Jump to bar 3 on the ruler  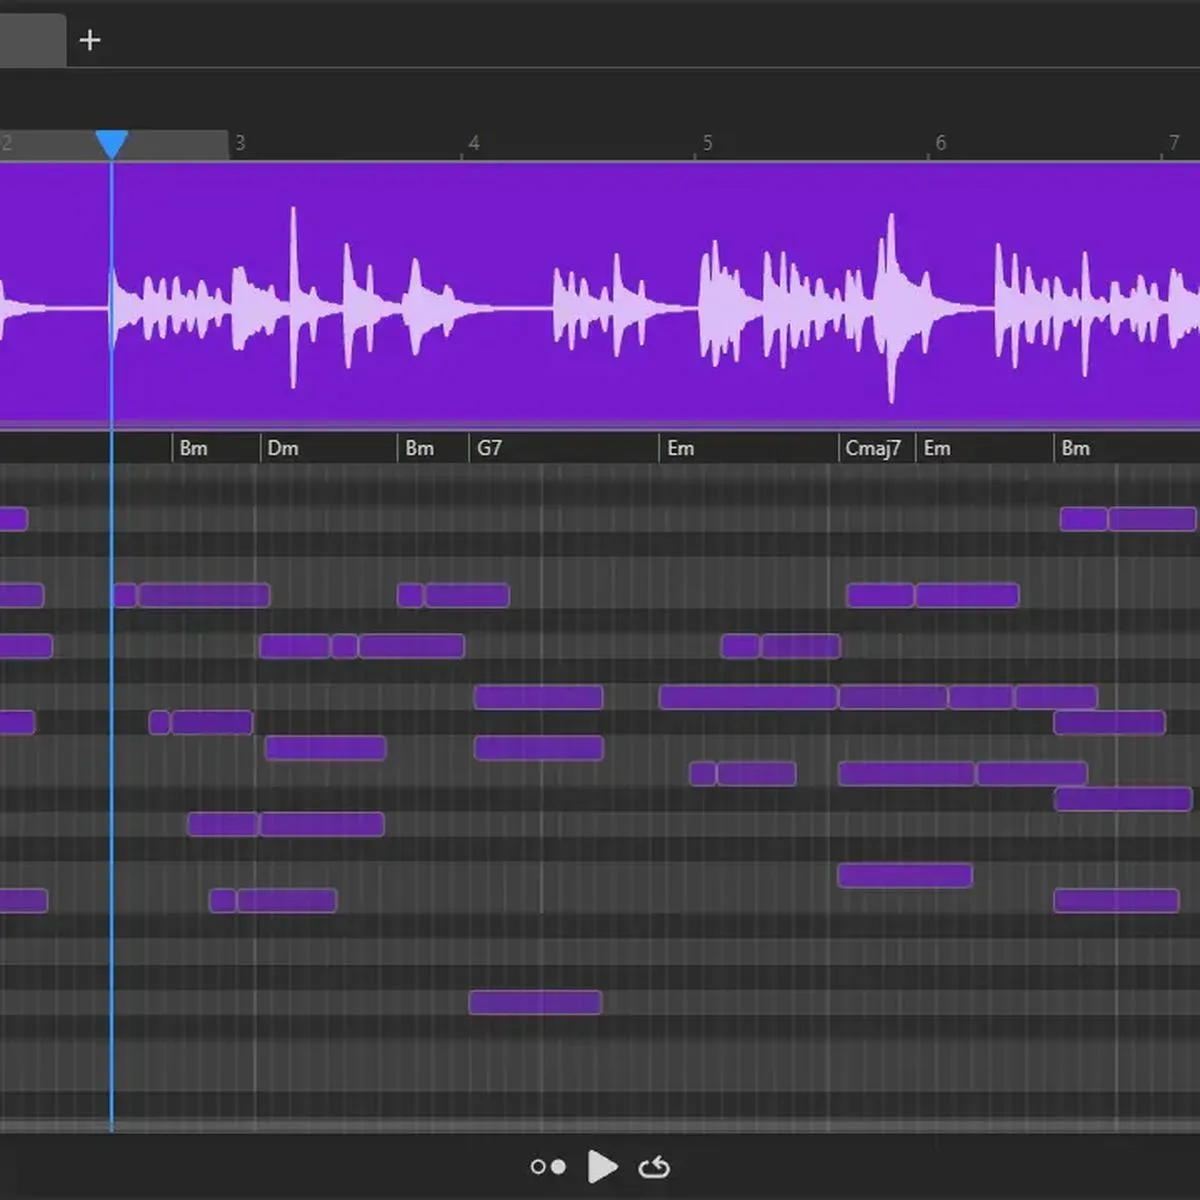(240, 143)
